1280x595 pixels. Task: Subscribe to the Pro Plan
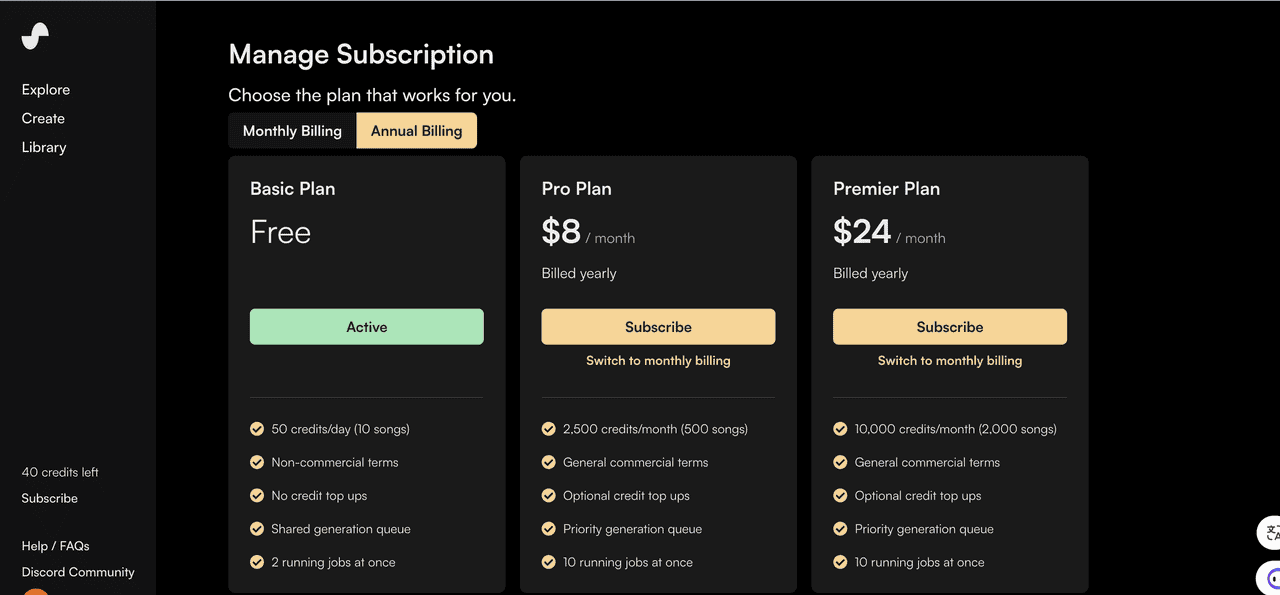pos(658,327)
